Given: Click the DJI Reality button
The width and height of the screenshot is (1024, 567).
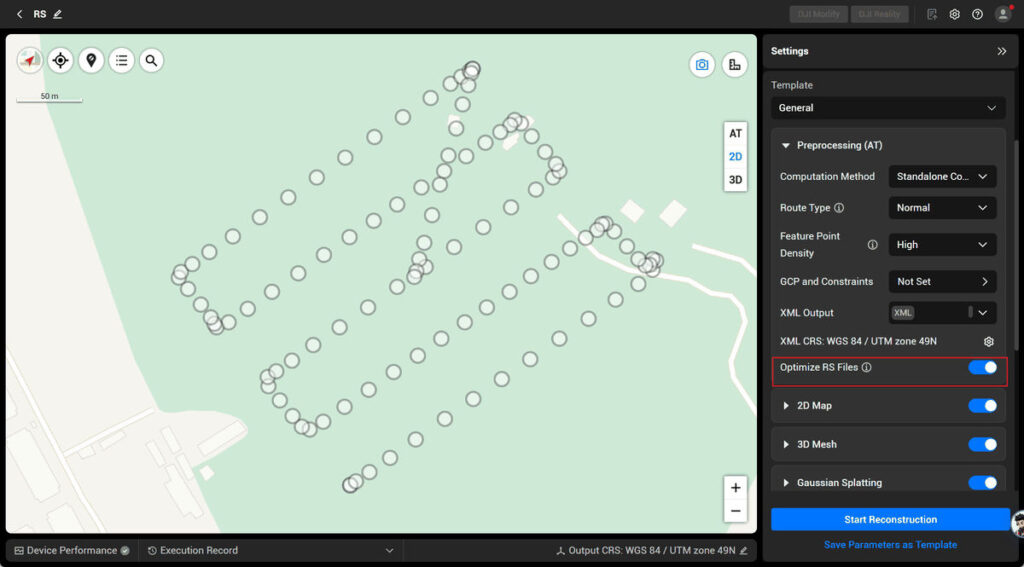Looking at the screenshot, I should [879, 14].
